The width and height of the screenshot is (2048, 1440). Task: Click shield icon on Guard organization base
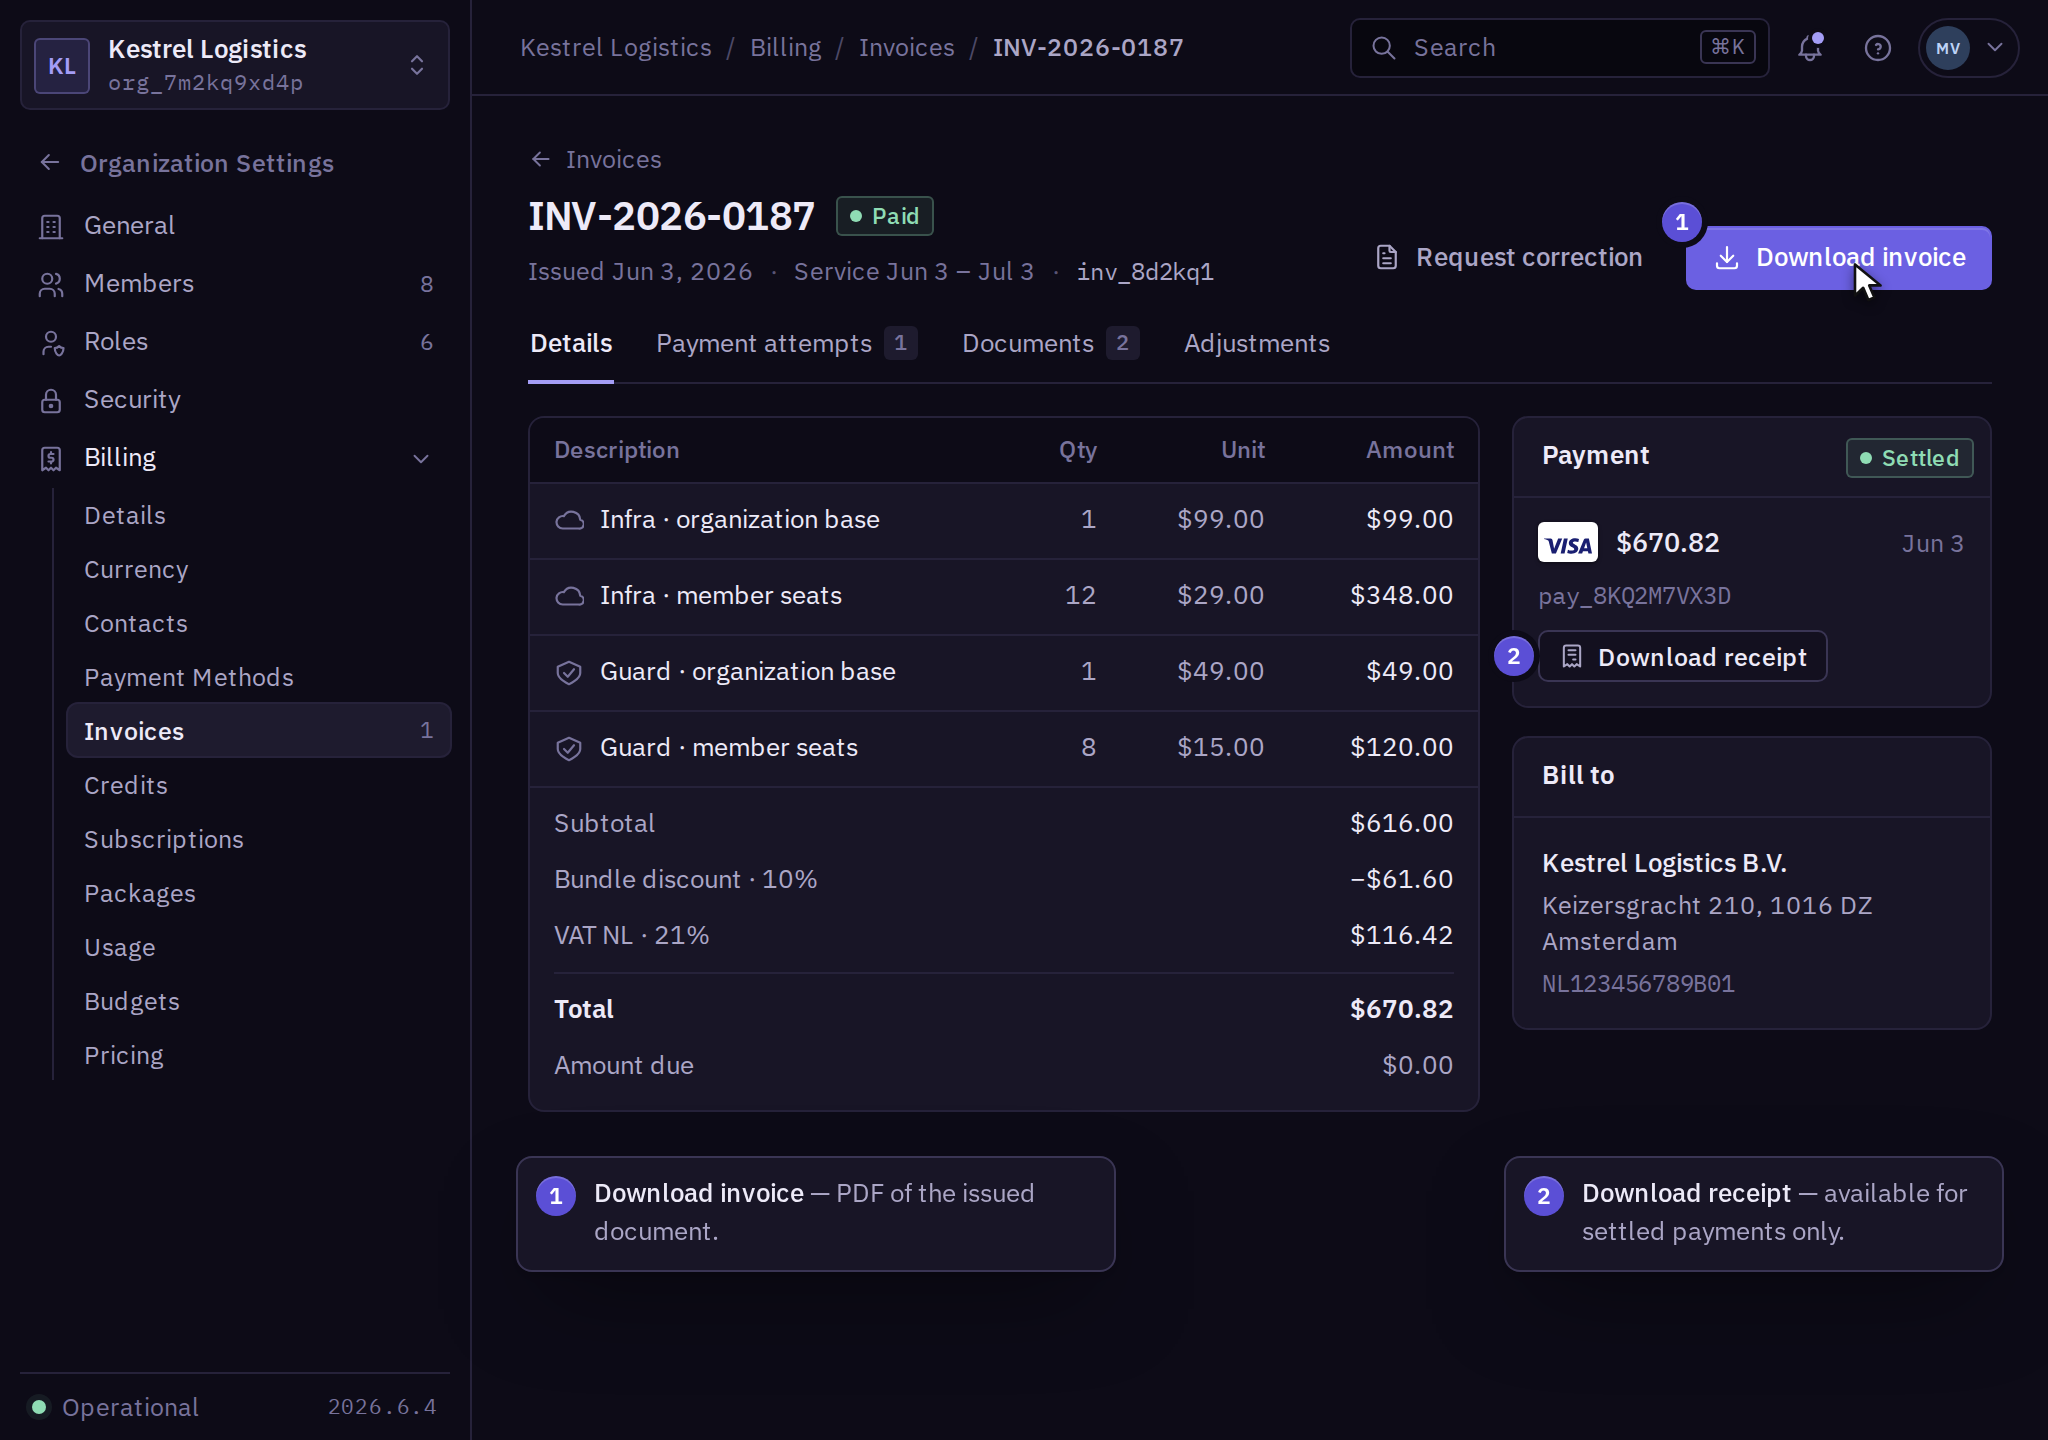pyautogui.click(x=569, y=672)
